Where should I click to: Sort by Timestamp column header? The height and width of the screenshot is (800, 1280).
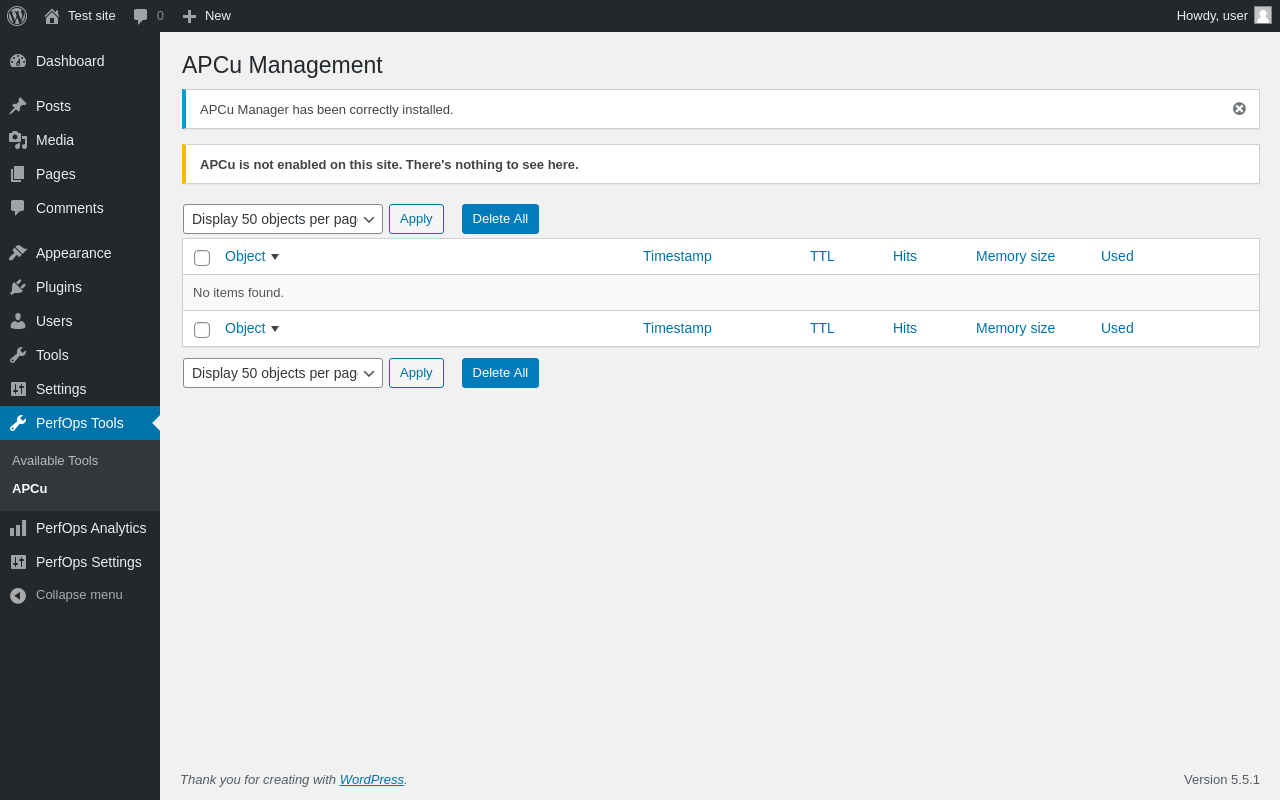(677, 256)
